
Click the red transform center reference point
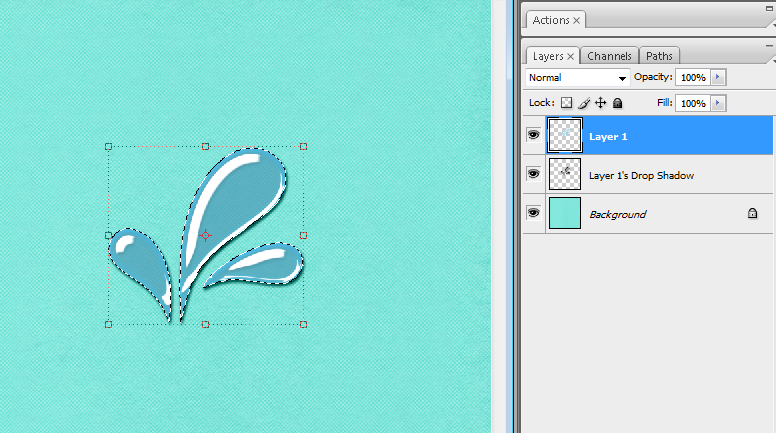(205, 236)
